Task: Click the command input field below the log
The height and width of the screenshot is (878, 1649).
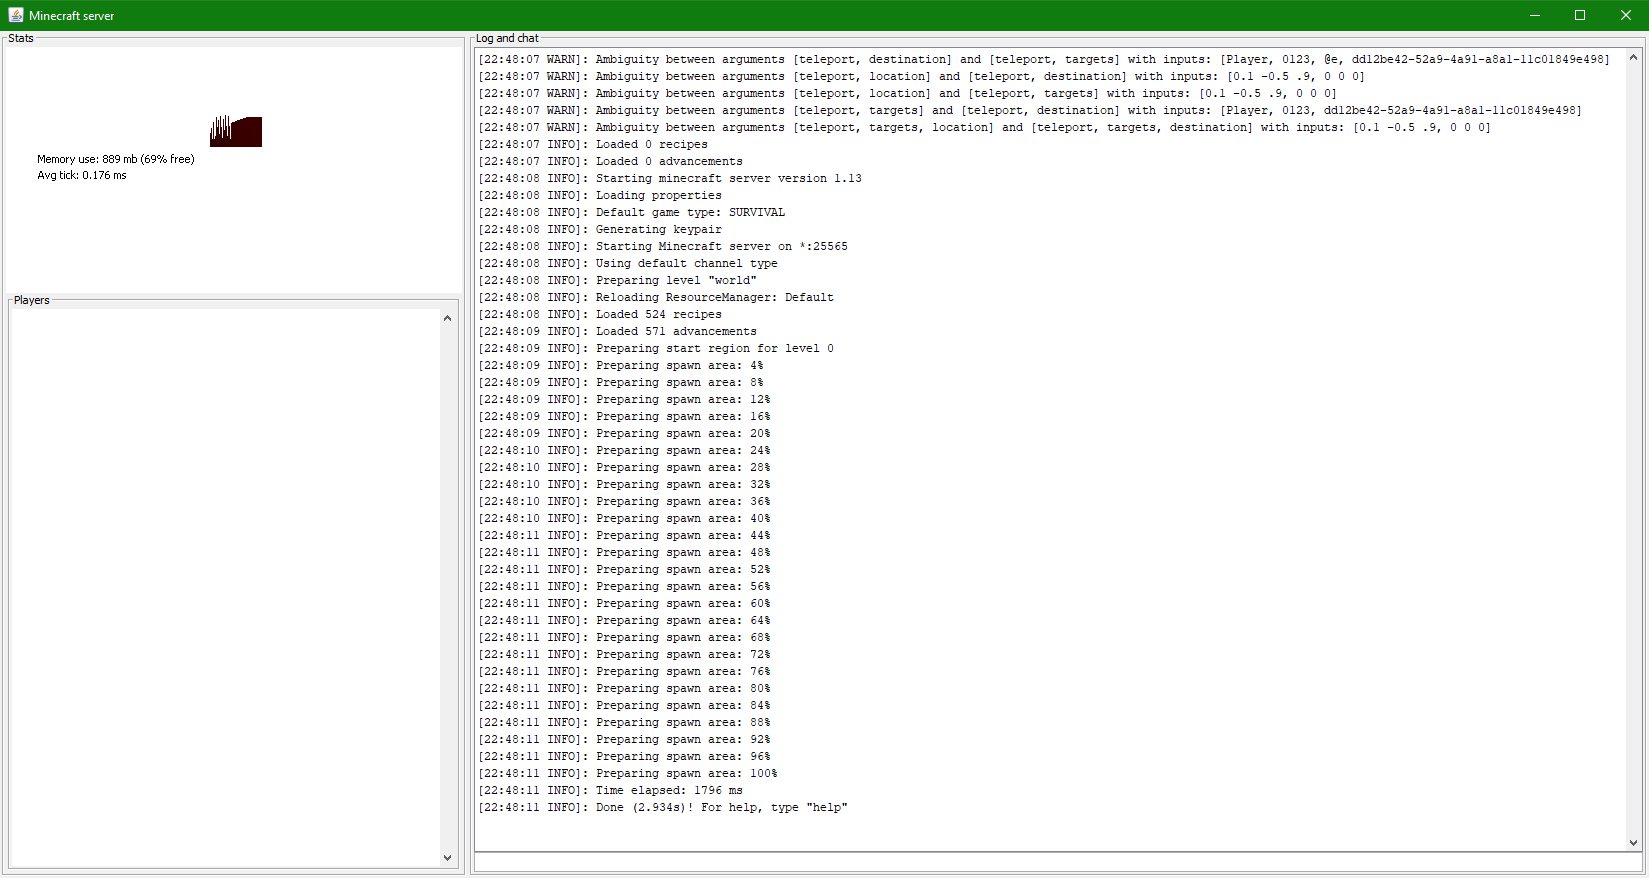Action: 1059,861
